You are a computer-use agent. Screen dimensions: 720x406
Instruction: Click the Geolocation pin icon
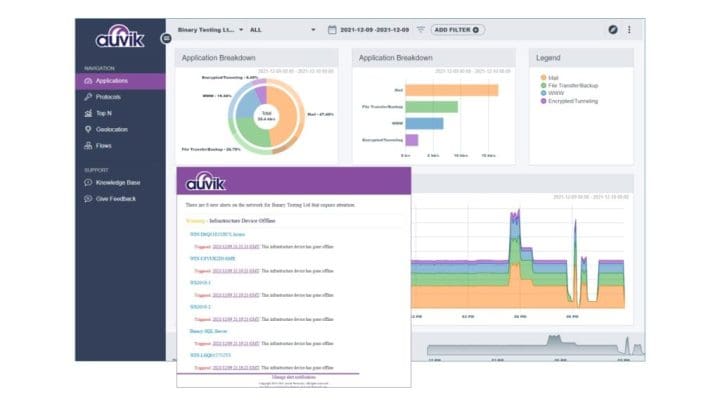[88, 130]
